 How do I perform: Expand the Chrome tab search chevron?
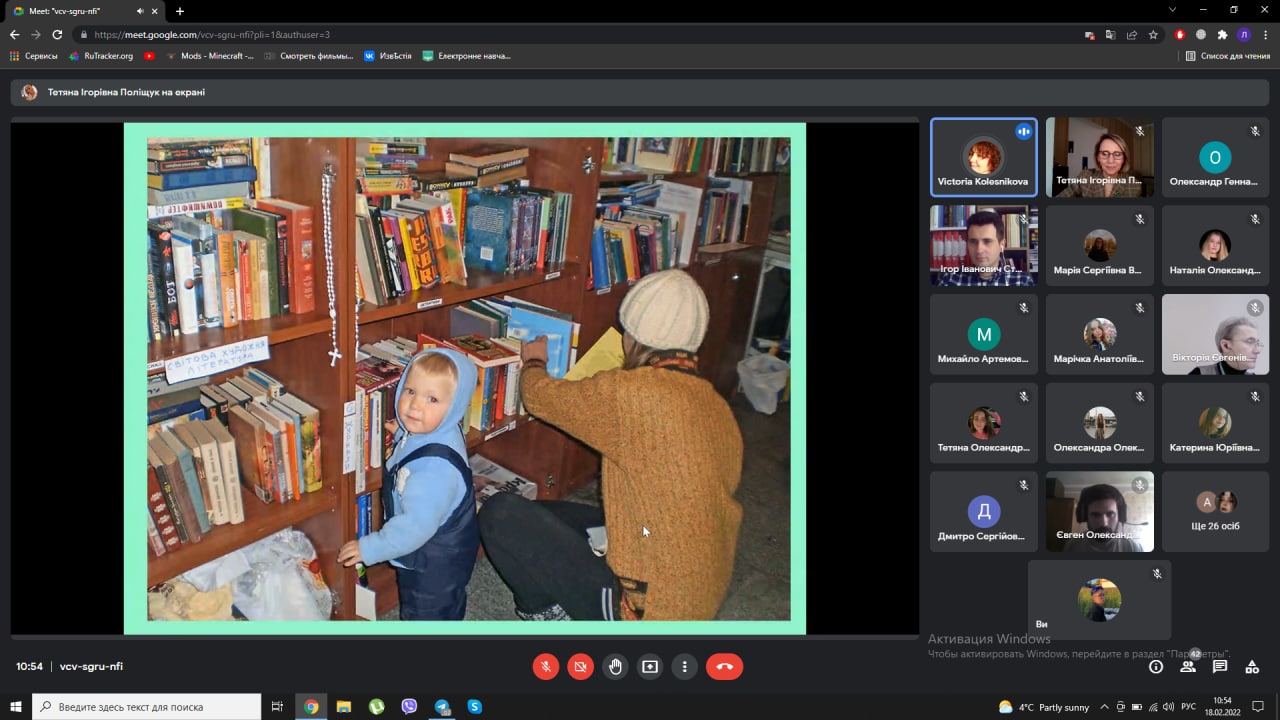1172,10
